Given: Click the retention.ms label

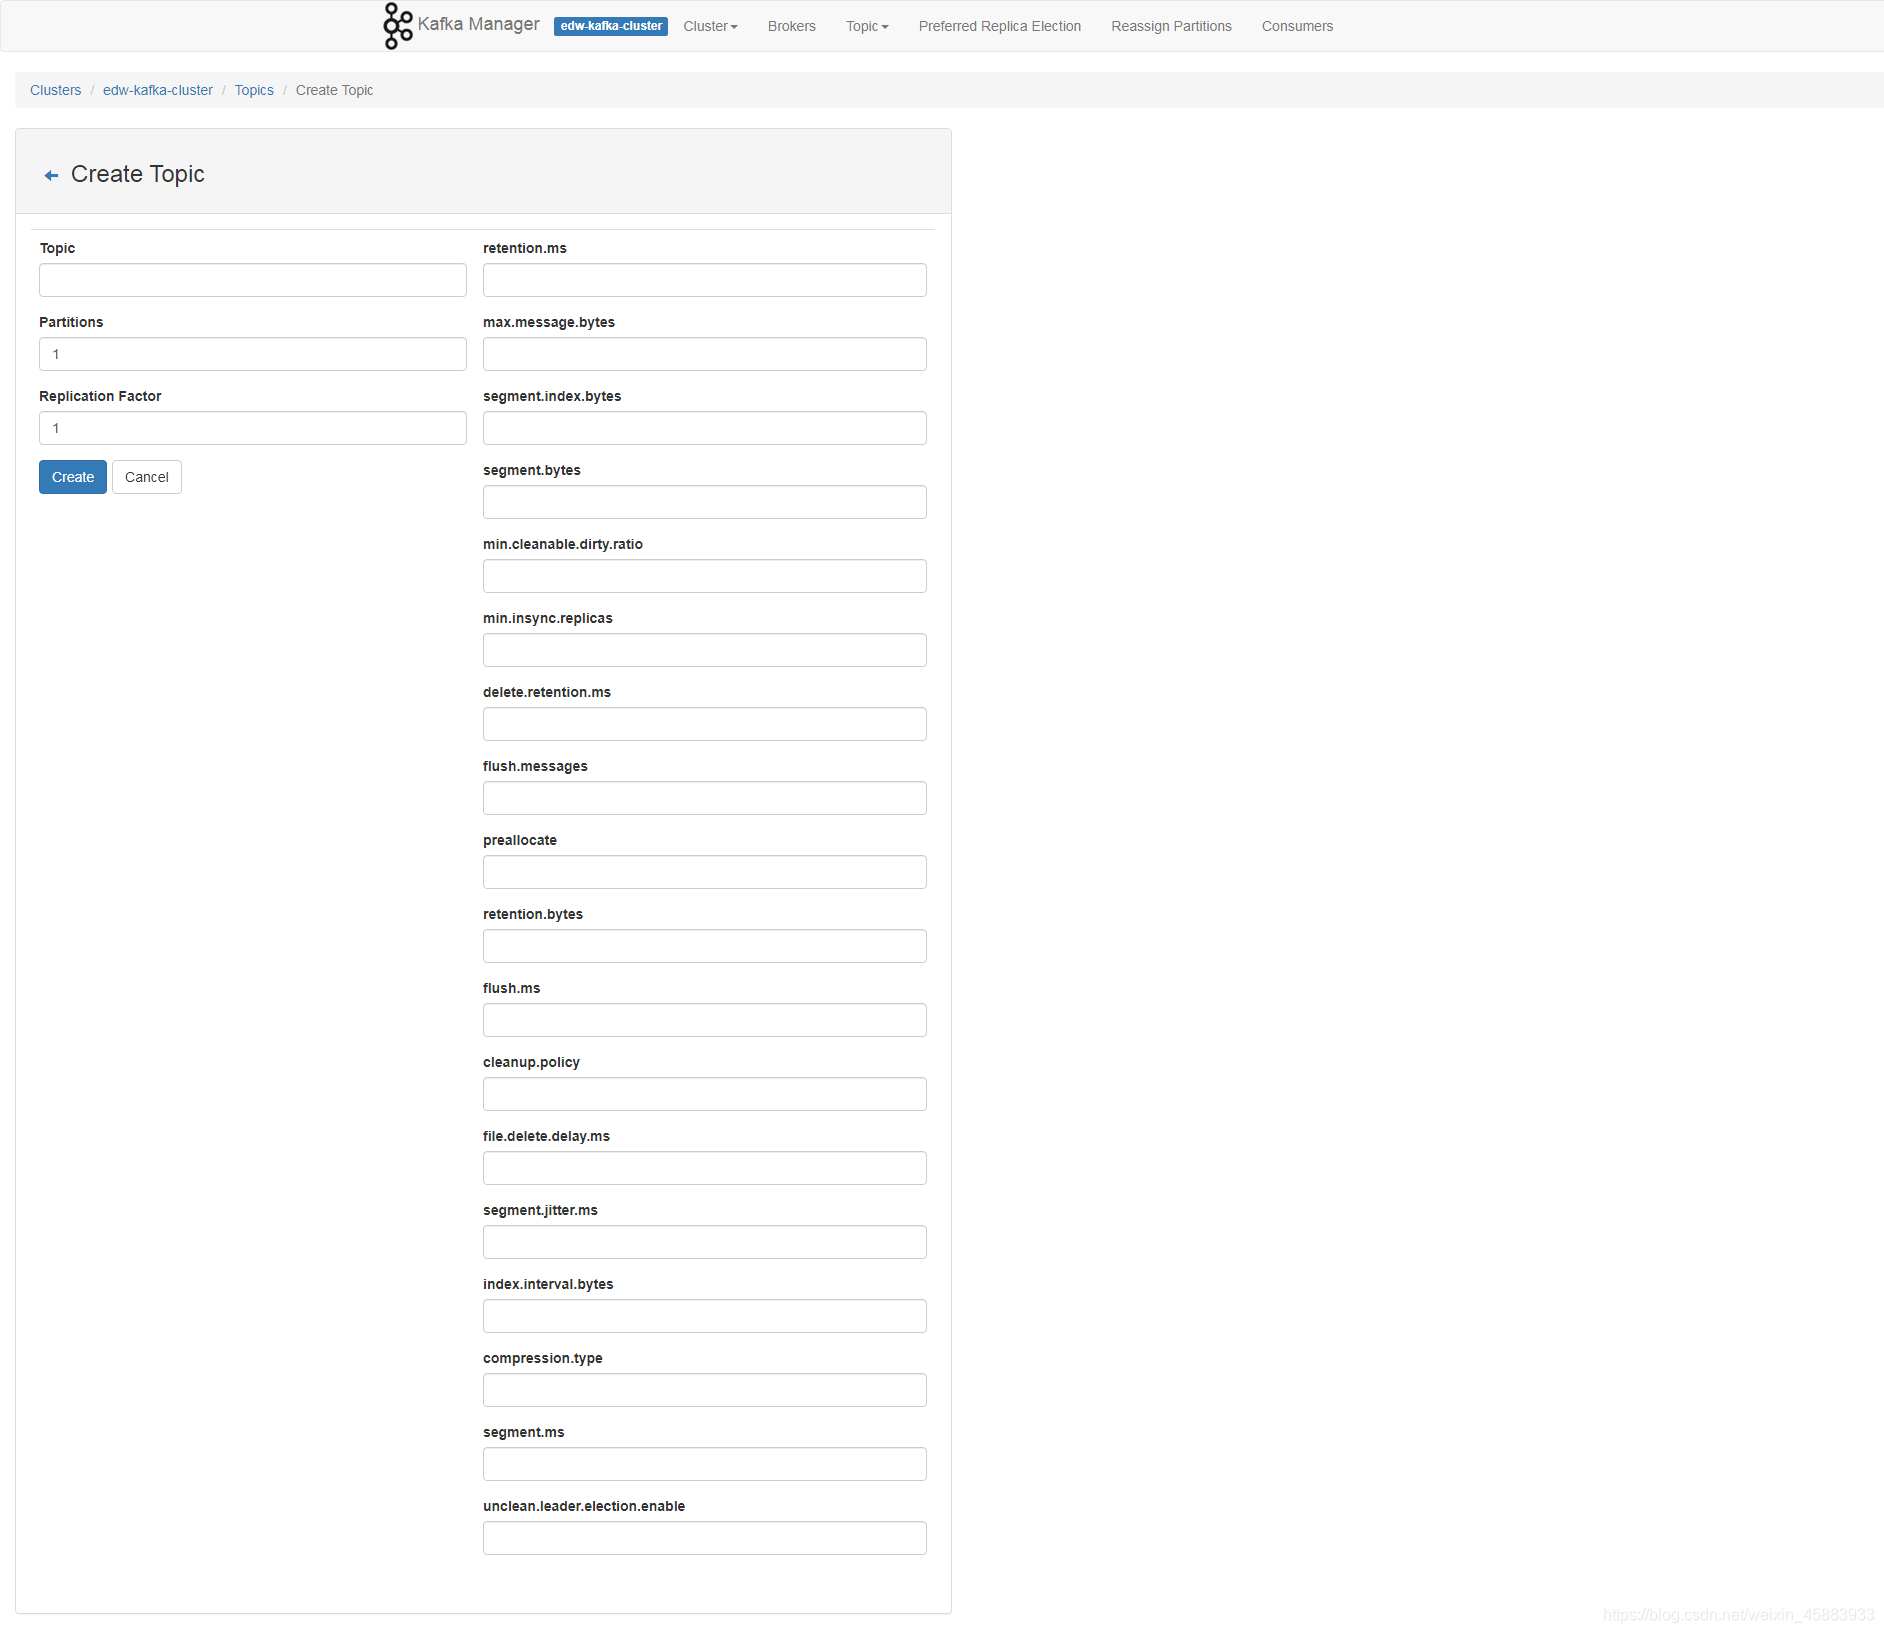Looking at the screenshot, I should 525,248.
